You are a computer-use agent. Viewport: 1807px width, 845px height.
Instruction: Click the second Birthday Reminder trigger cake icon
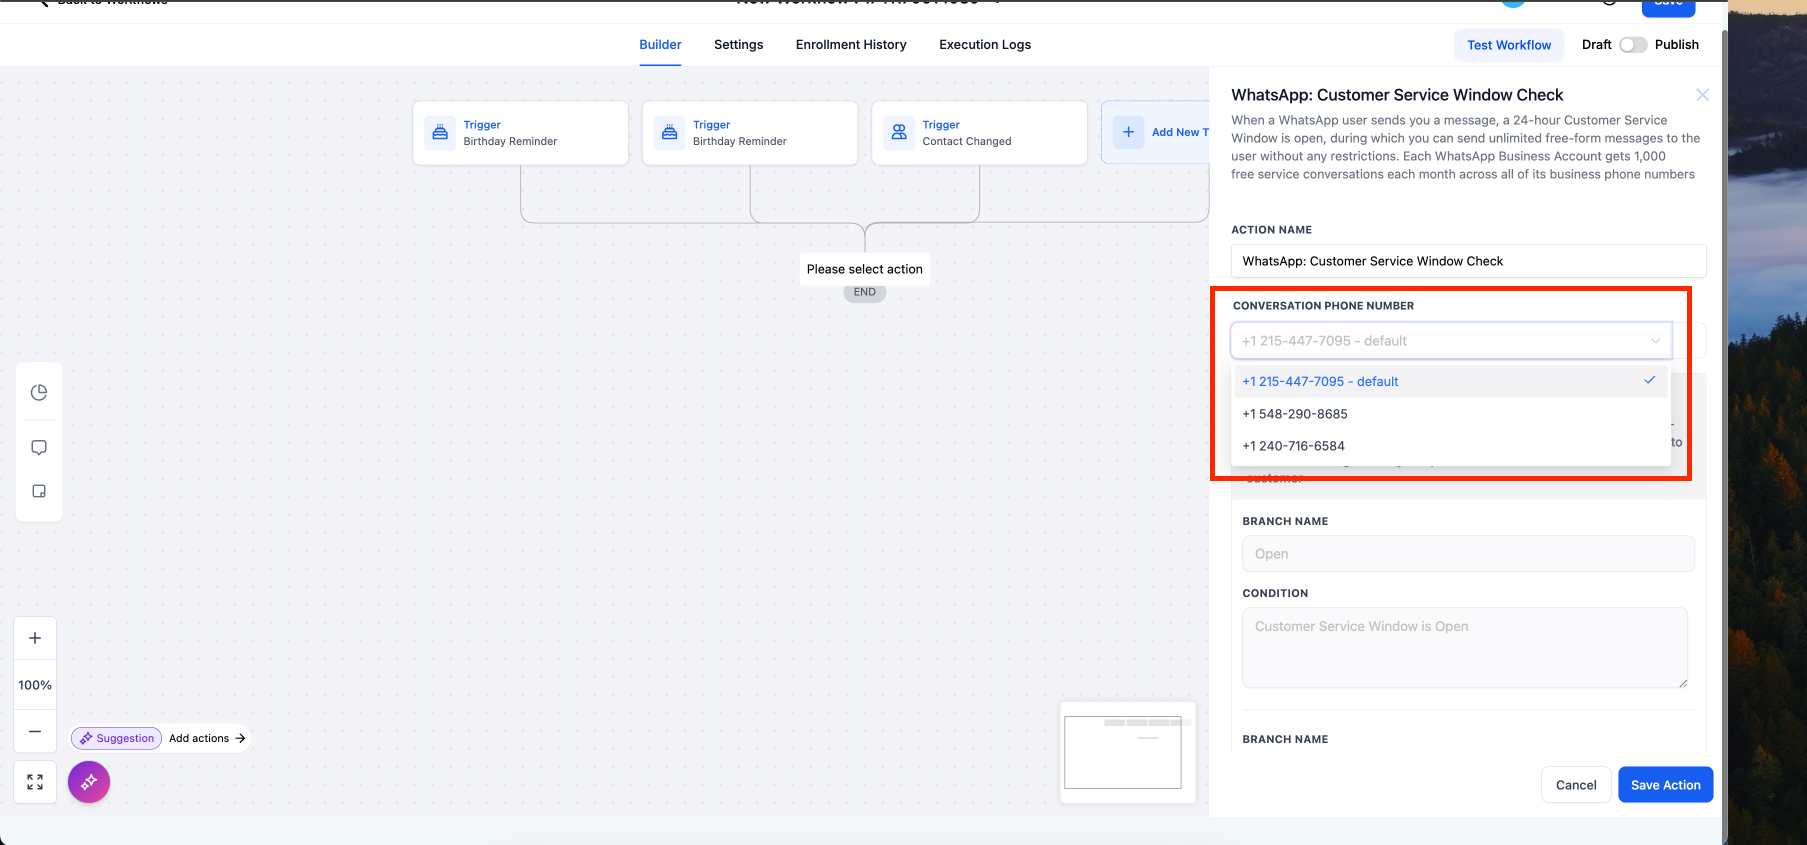[x=670, y=132]
